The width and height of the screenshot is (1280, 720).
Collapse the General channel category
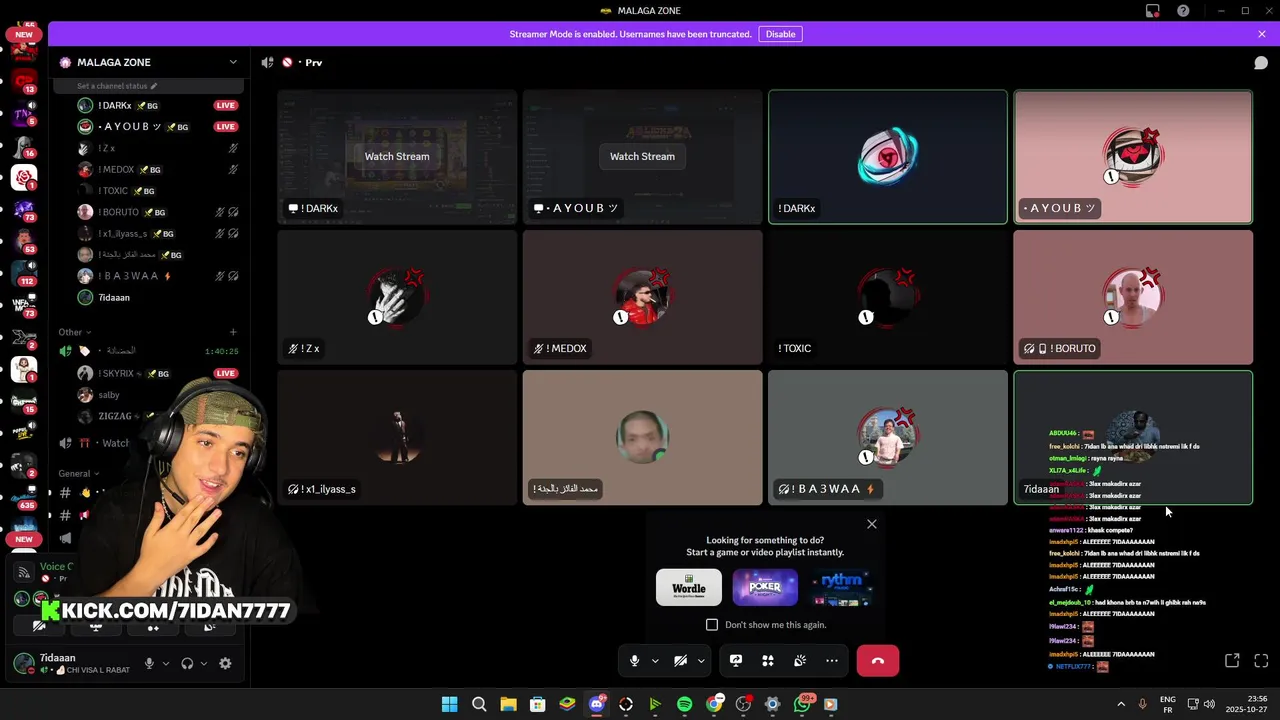(79, 473)
